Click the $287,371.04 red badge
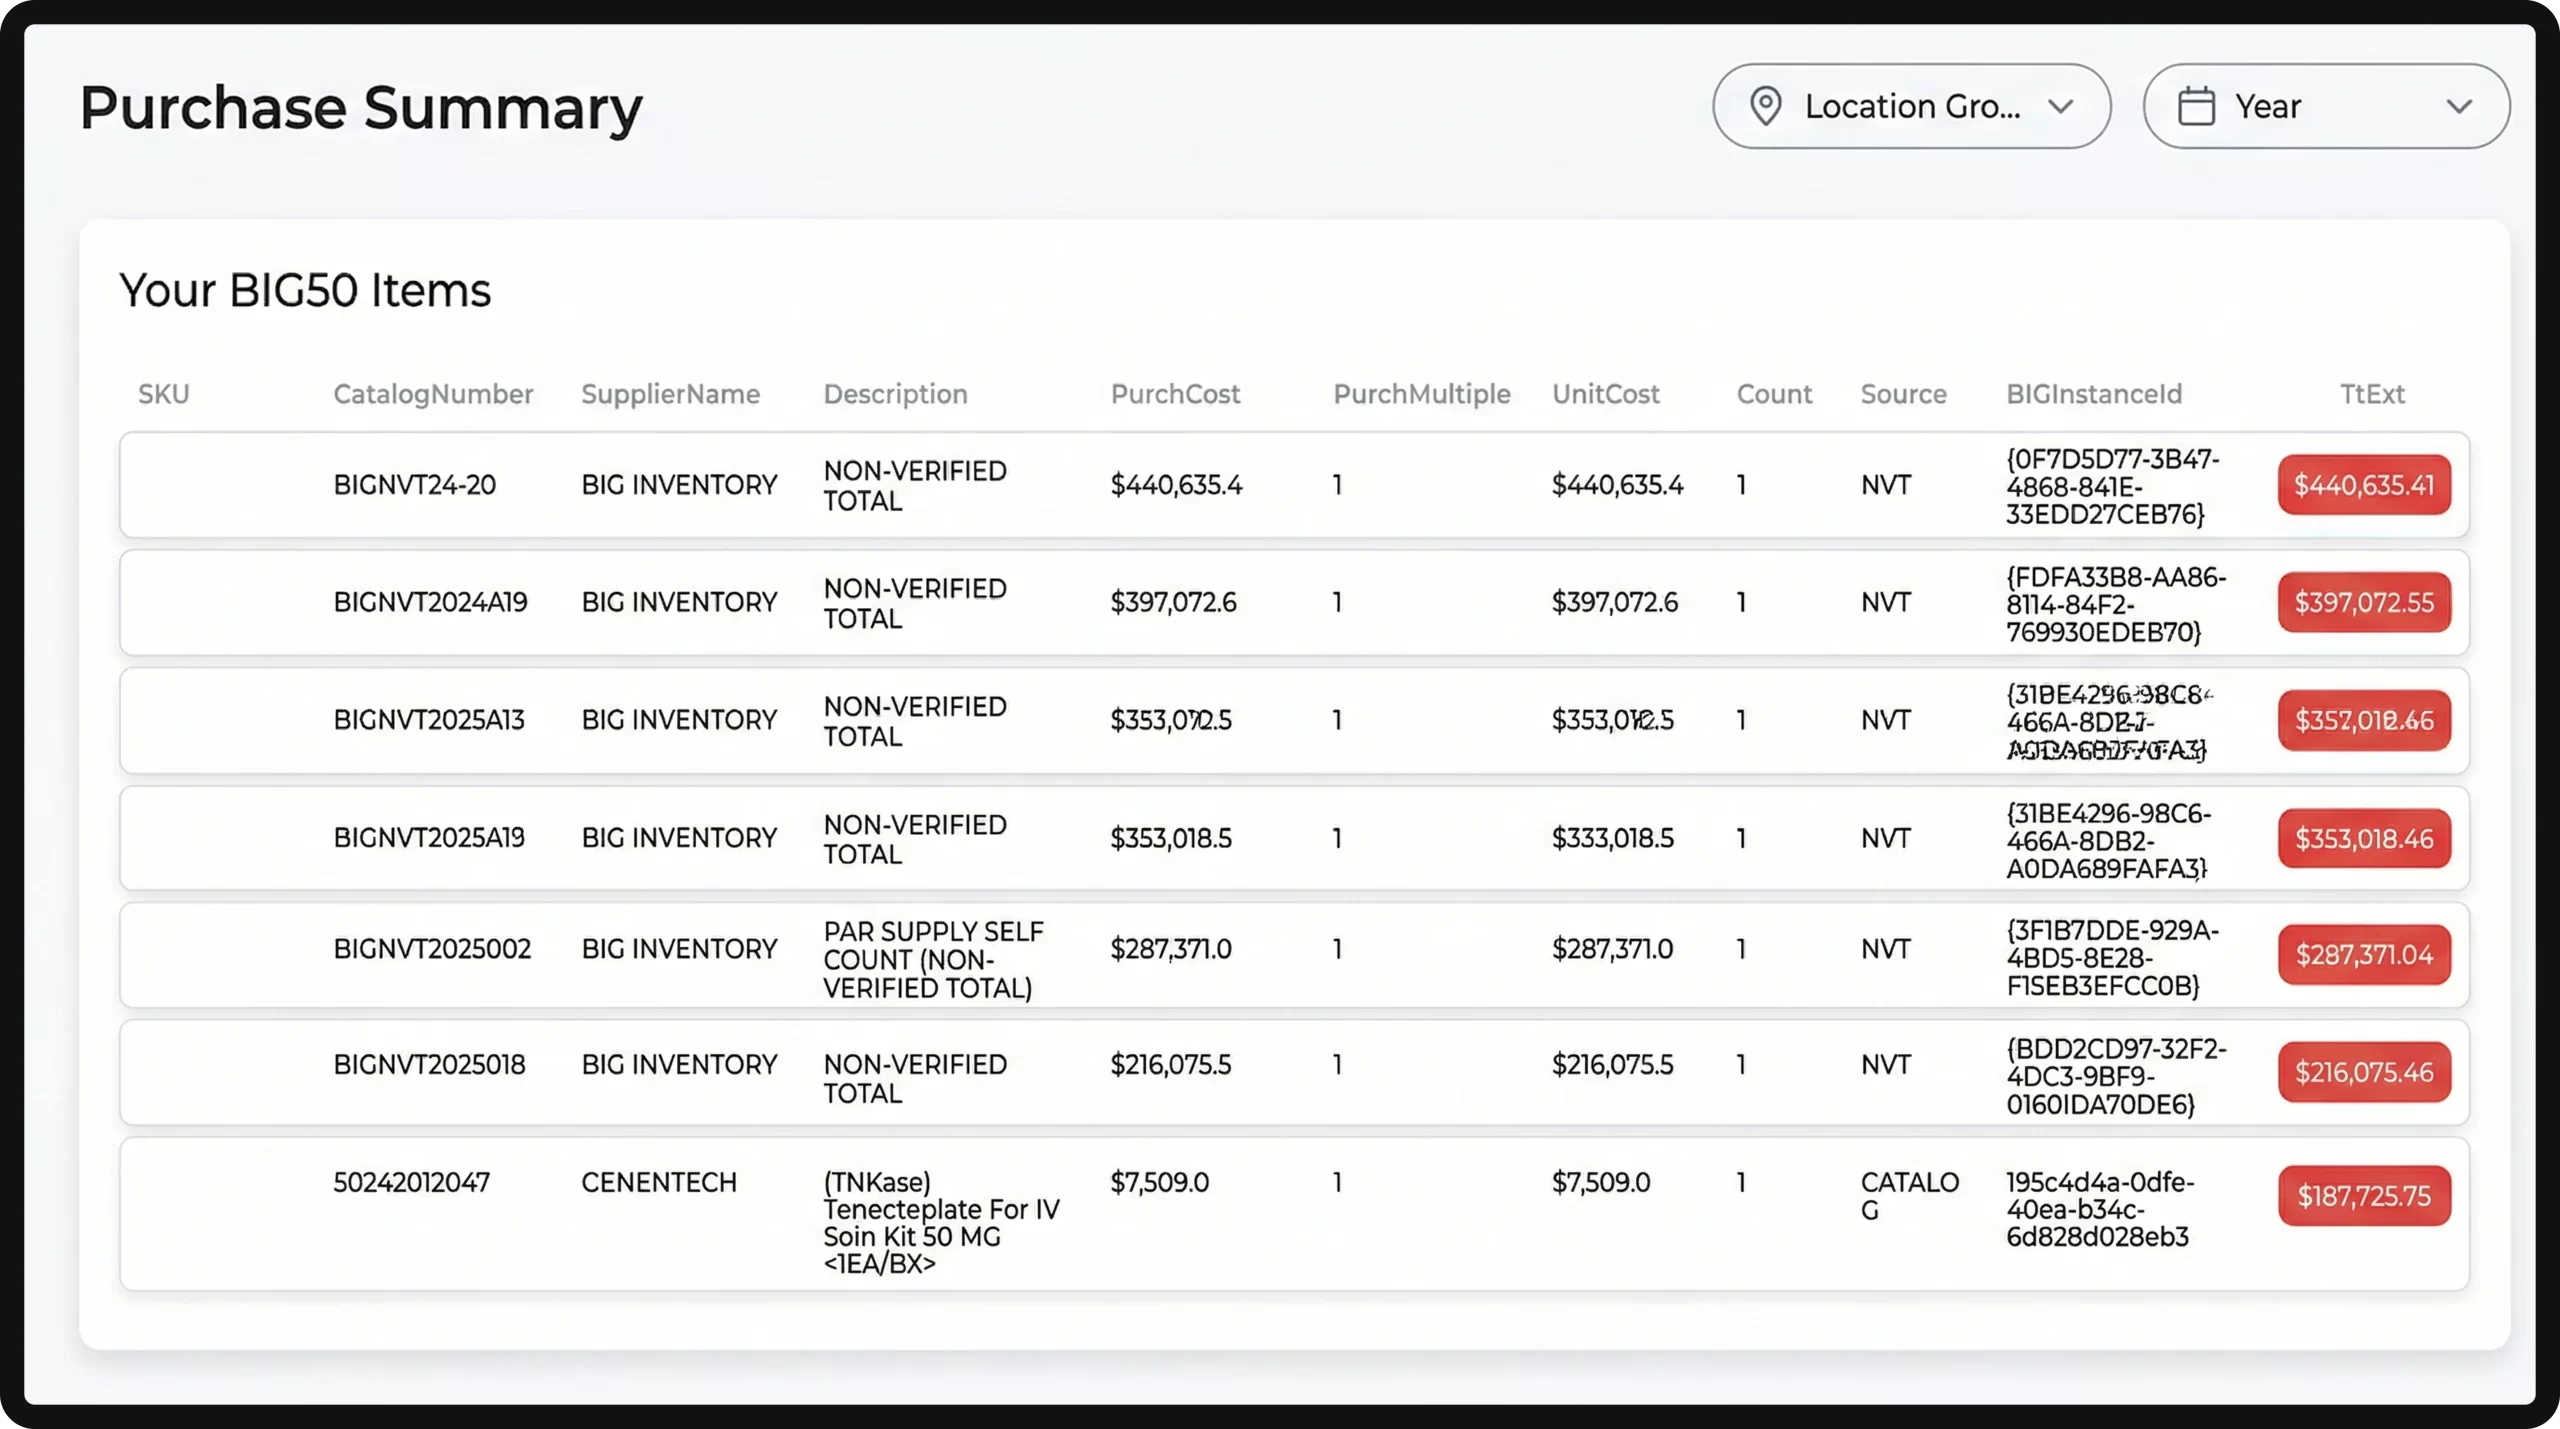The height and width of the screenshot is (1429, 2560). 2364,954
